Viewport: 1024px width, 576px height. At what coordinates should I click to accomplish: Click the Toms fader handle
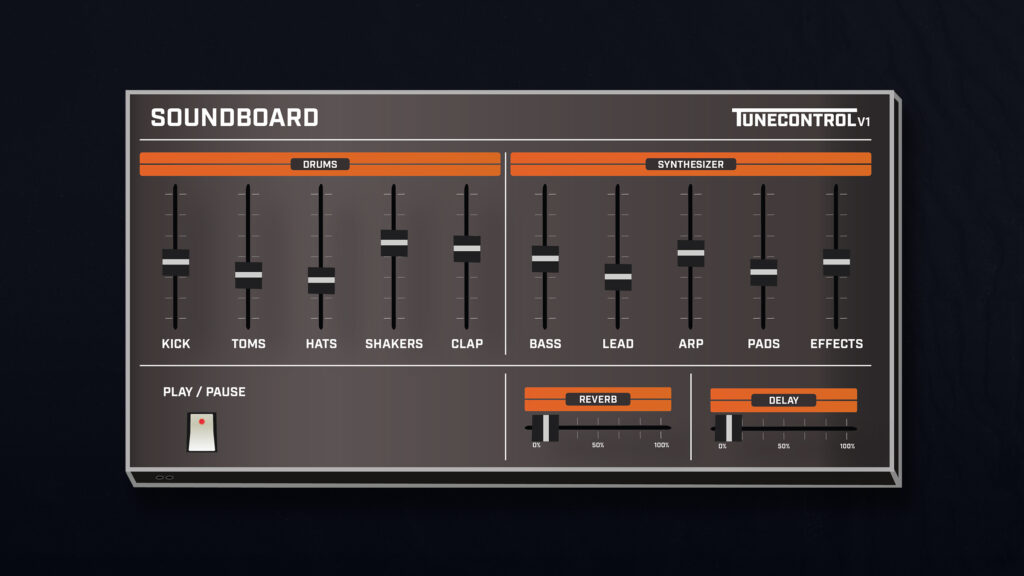pos(248,275)
